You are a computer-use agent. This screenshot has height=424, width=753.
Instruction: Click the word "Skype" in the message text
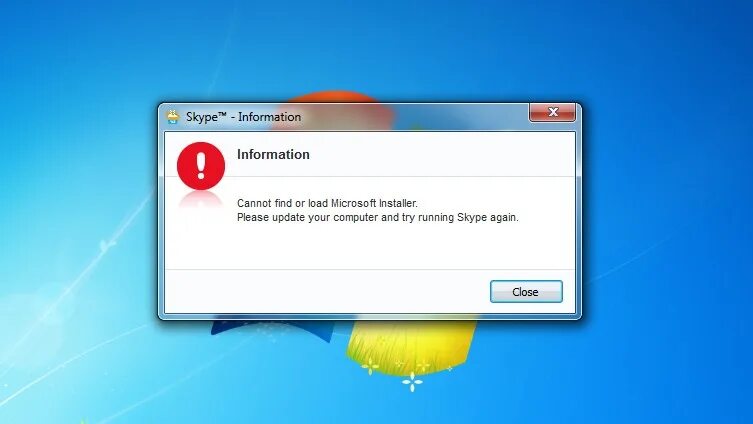(472, 218)
